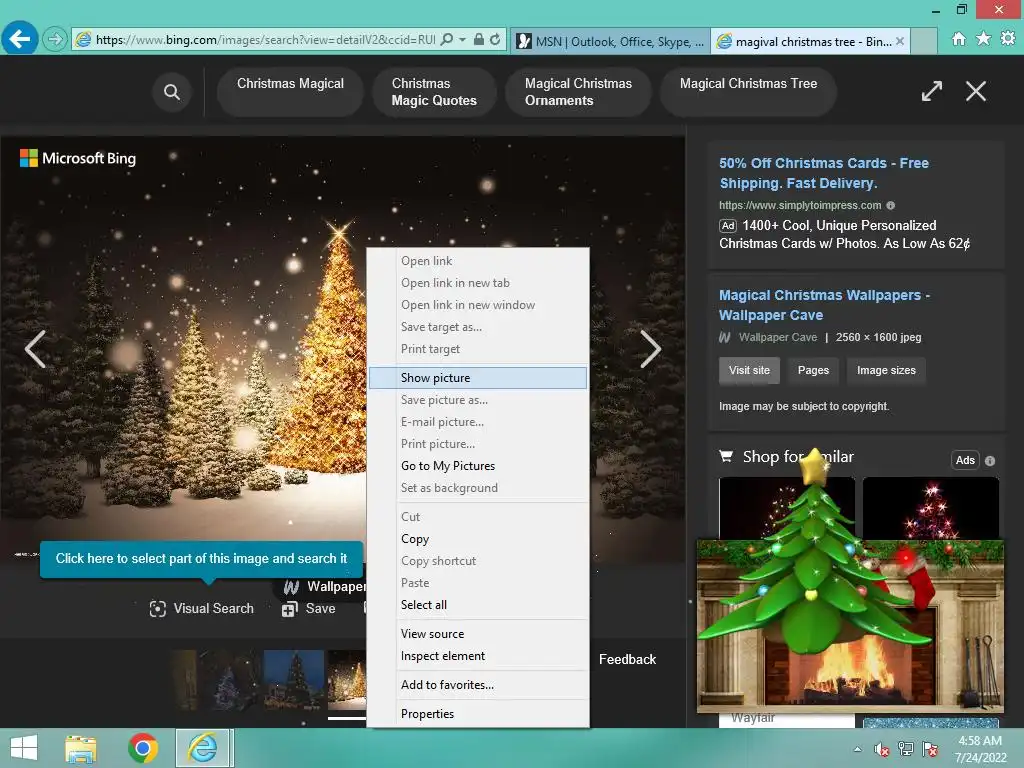
Task: Click the browser Back arrow button
Action: click(20, 39)
